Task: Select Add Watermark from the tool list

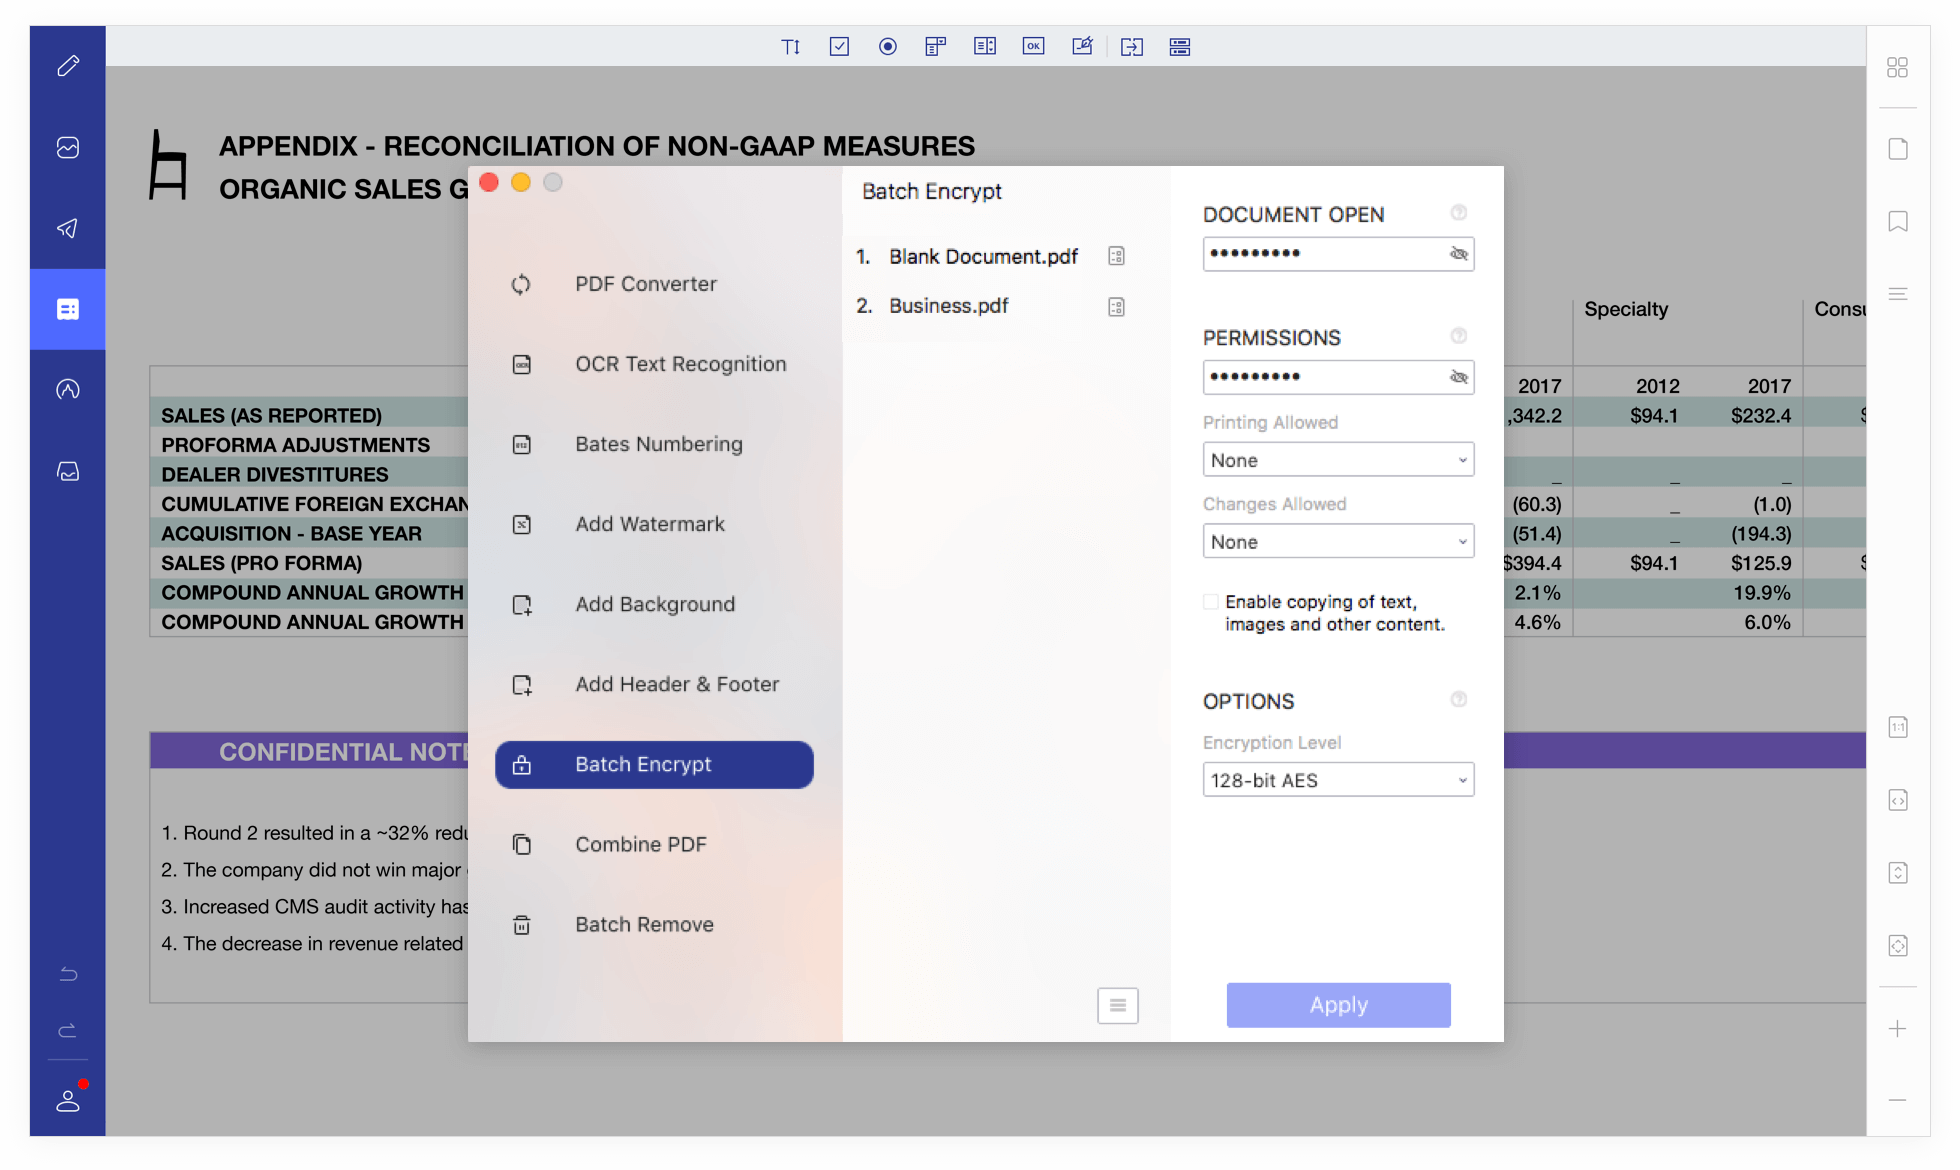Action: [x=650, y=524]
